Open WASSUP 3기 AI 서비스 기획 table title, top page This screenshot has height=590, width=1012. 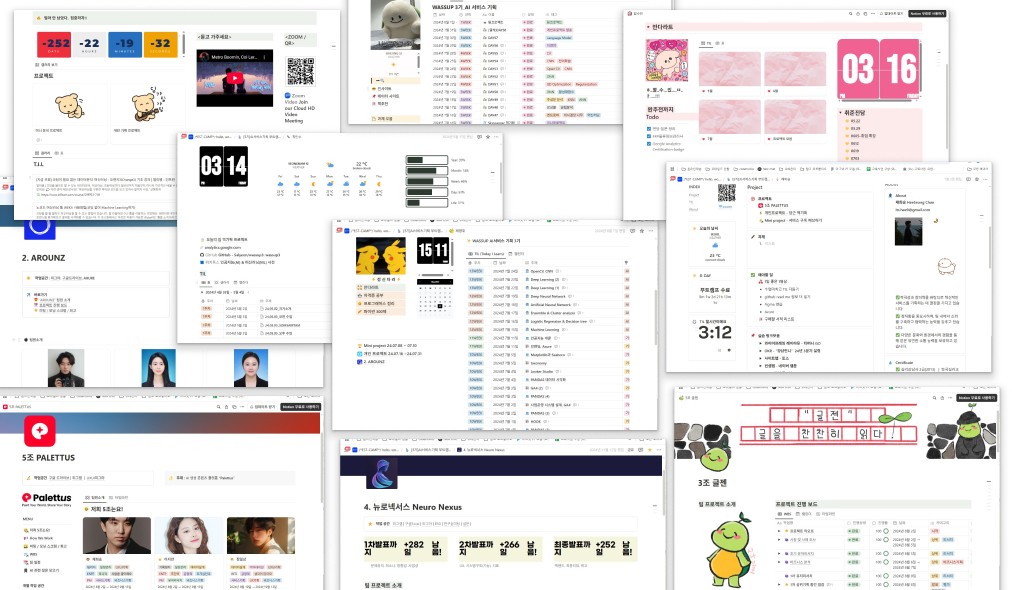click(x=464, y=6)
